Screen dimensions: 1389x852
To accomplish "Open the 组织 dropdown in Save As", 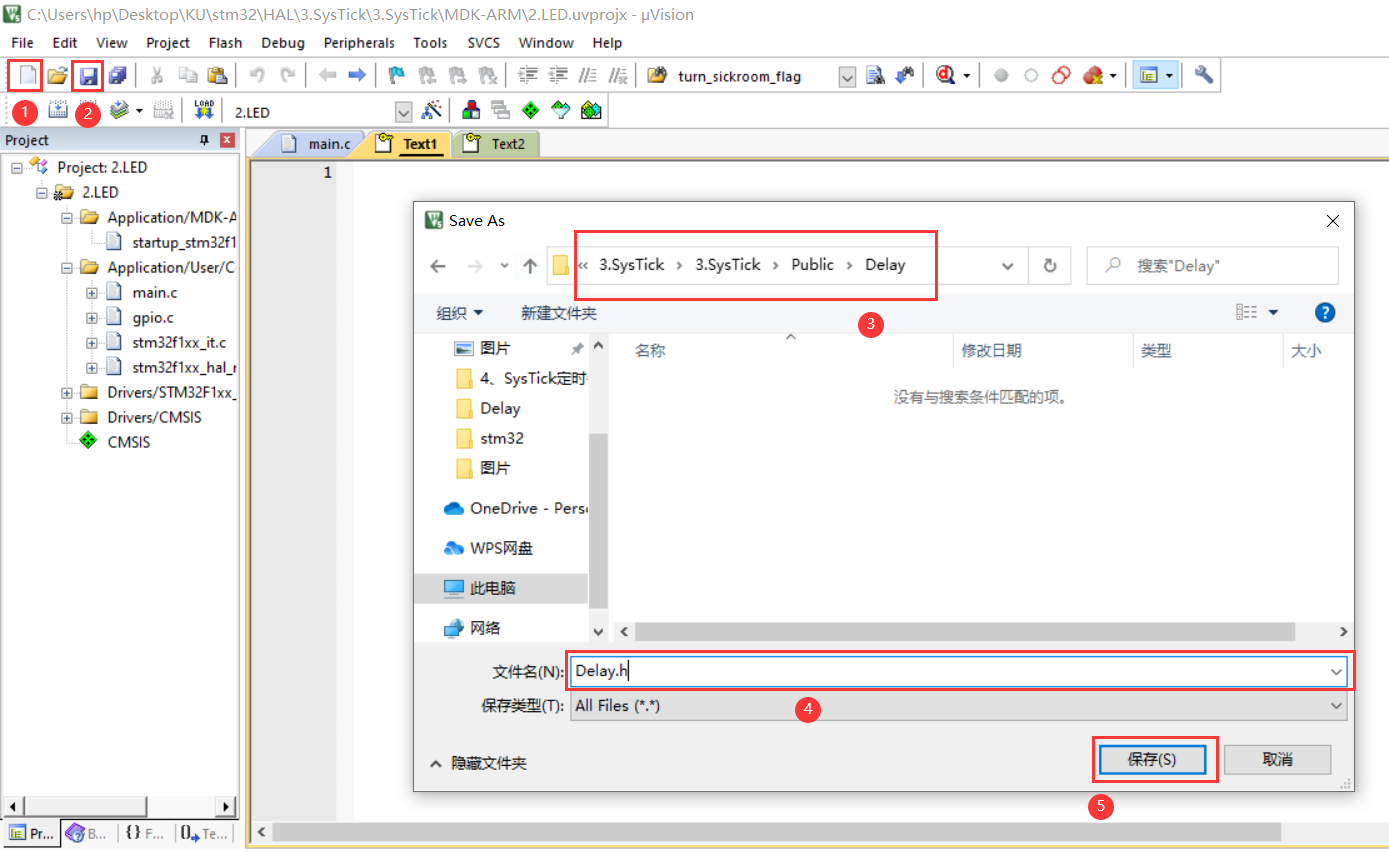I will tap(460, 313).
